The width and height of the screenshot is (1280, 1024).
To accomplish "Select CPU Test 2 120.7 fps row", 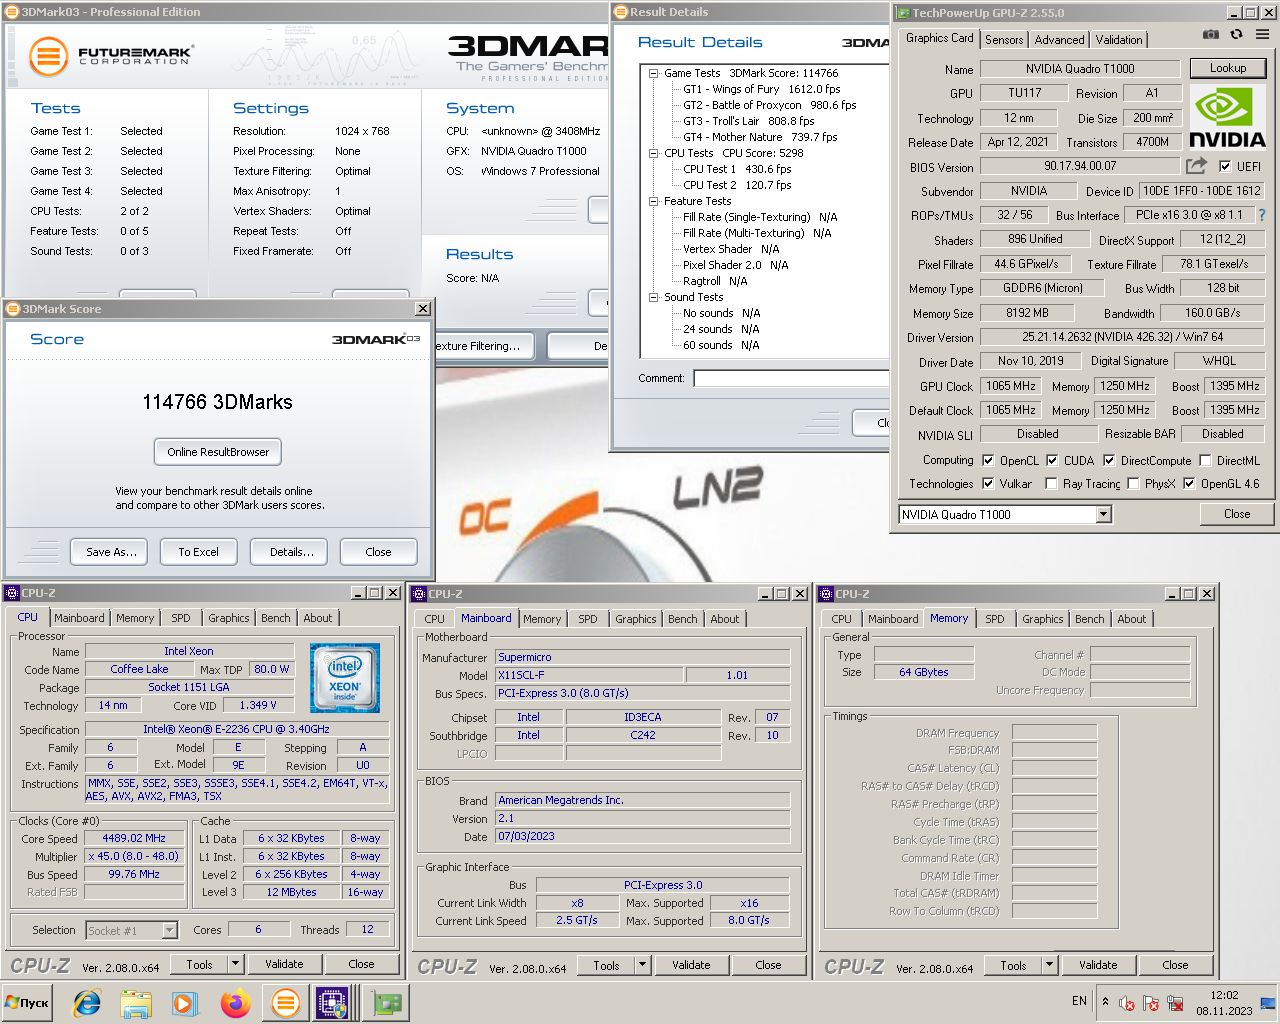I will coord(737,185).
